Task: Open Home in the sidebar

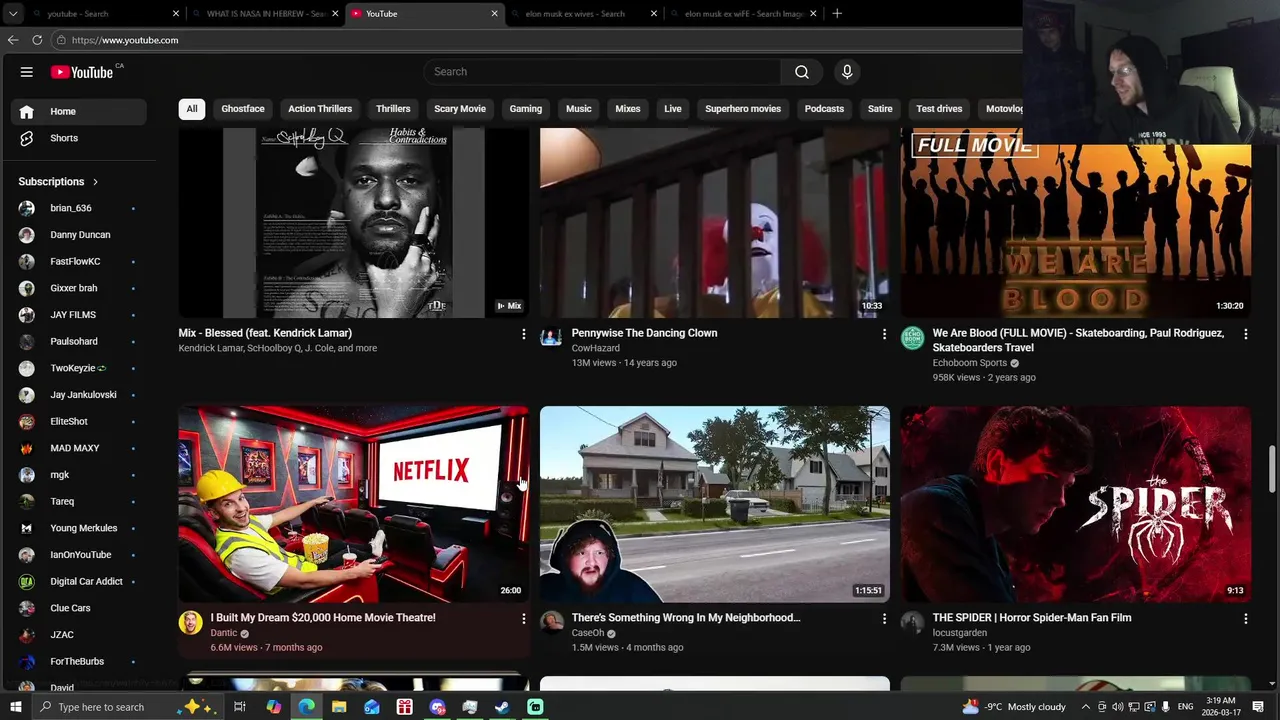Action: pyautogui.click(x=79, y=111)
